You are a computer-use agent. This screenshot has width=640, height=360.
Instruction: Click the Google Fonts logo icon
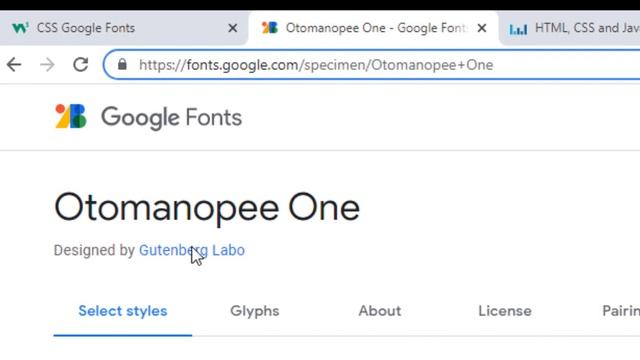(x=71, y=116)
